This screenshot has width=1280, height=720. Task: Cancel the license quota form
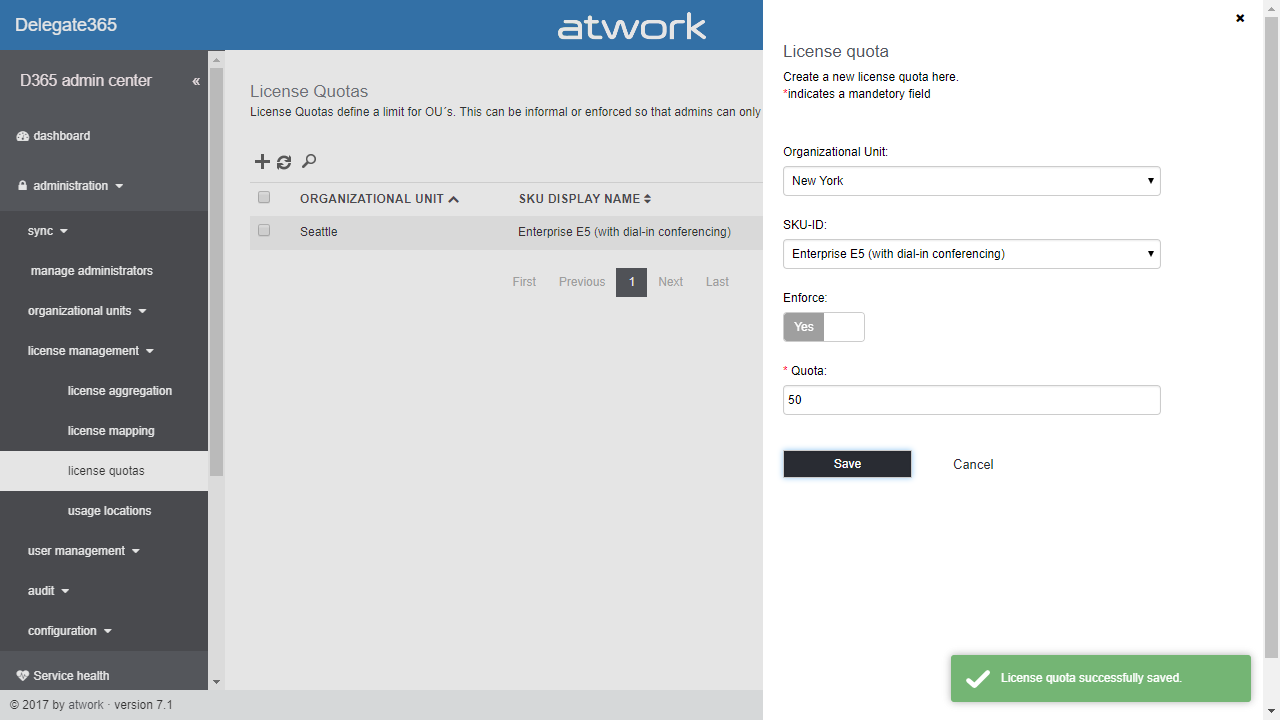(973, 464)
